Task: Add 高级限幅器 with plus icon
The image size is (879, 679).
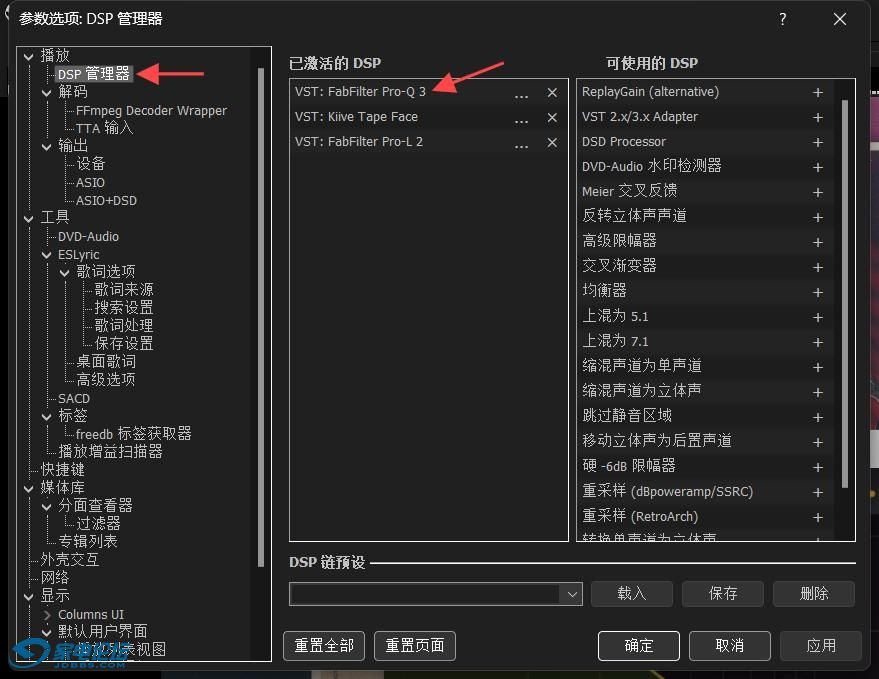Action: 818,242
